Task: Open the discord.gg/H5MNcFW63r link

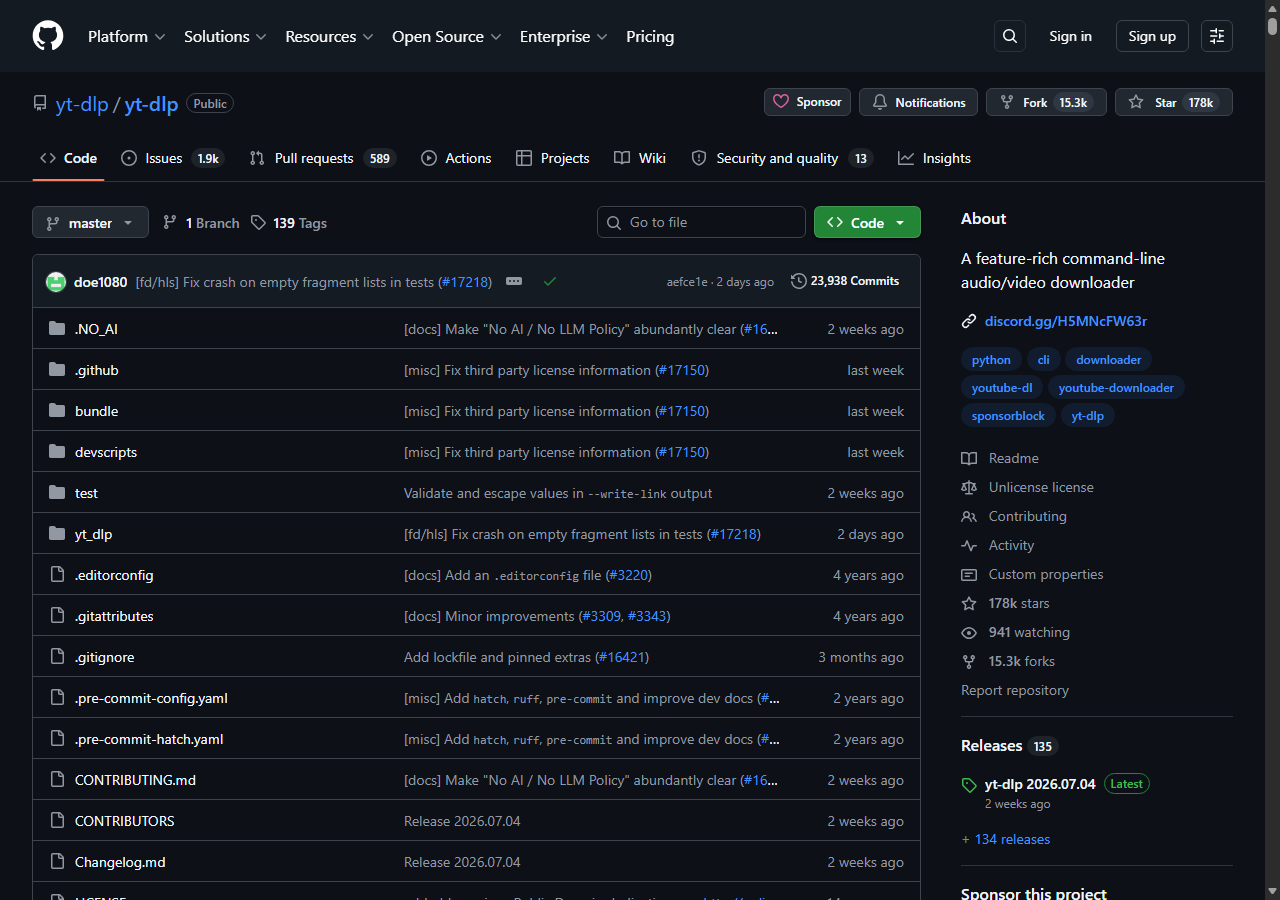Action: pos(1066,321)
